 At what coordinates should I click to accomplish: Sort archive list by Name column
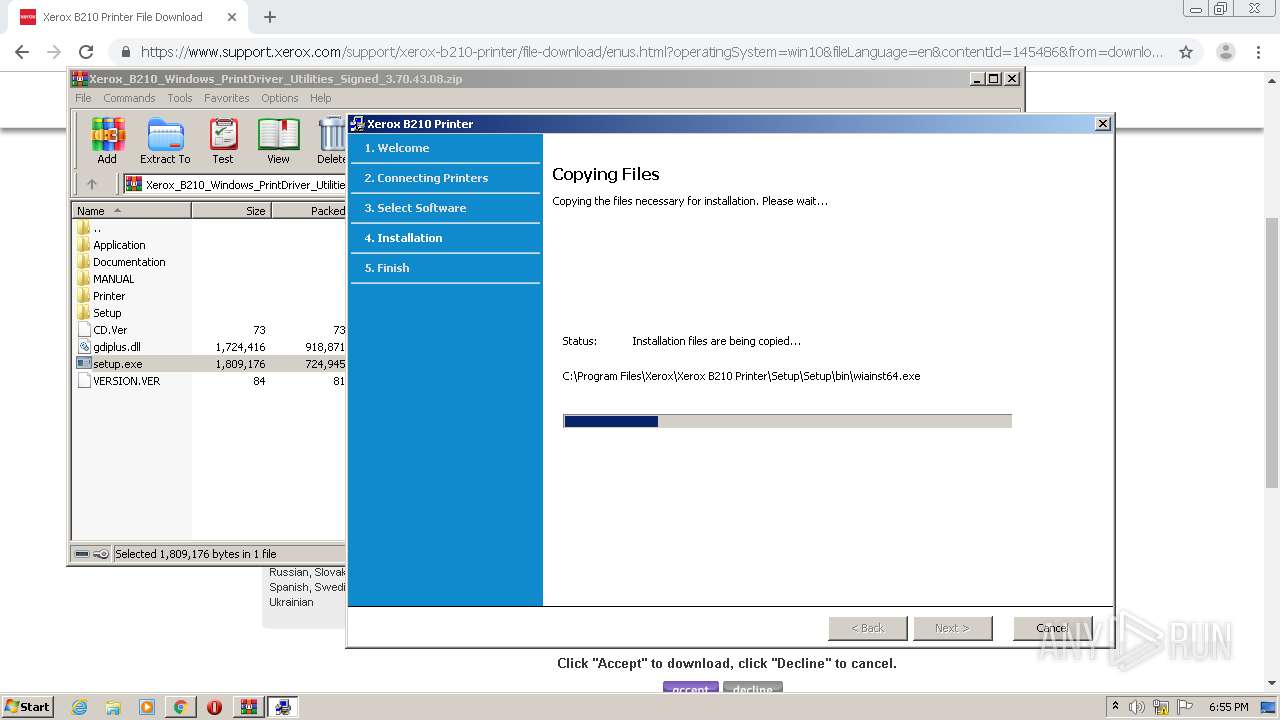point(131,210)
